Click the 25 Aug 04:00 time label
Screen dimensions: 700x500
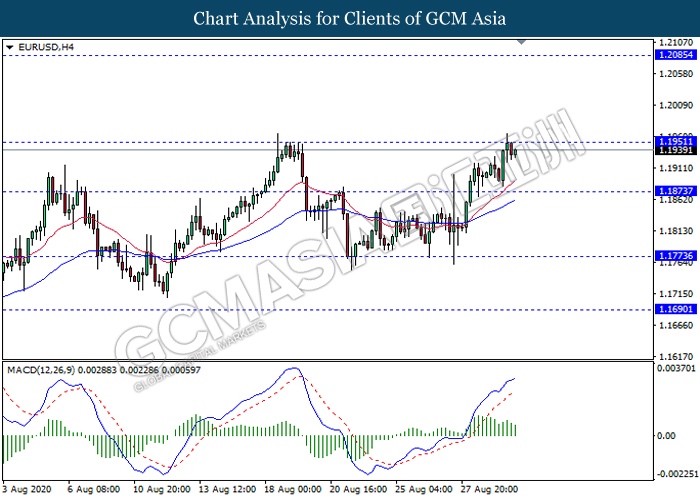click(424, 490)
